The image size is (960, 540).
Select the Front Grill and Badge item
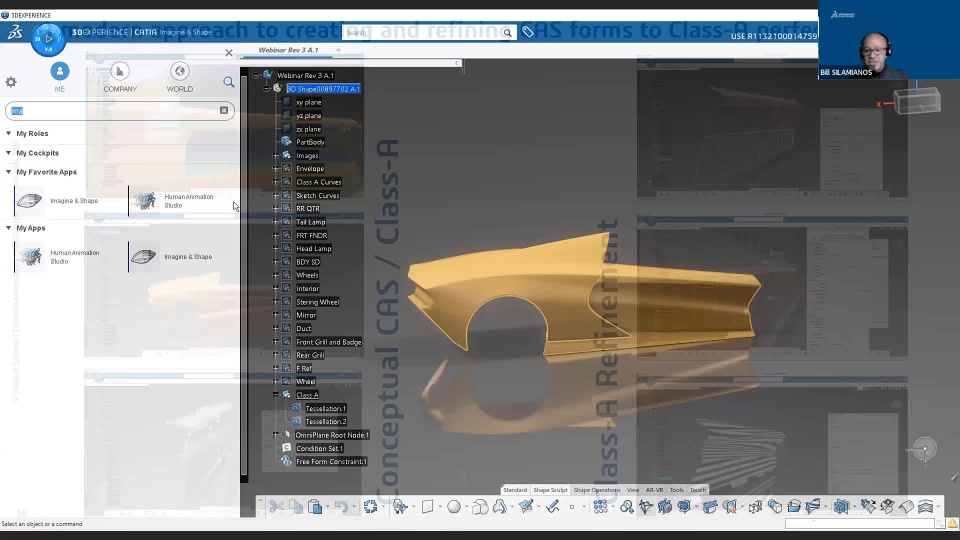coord(329,342)
